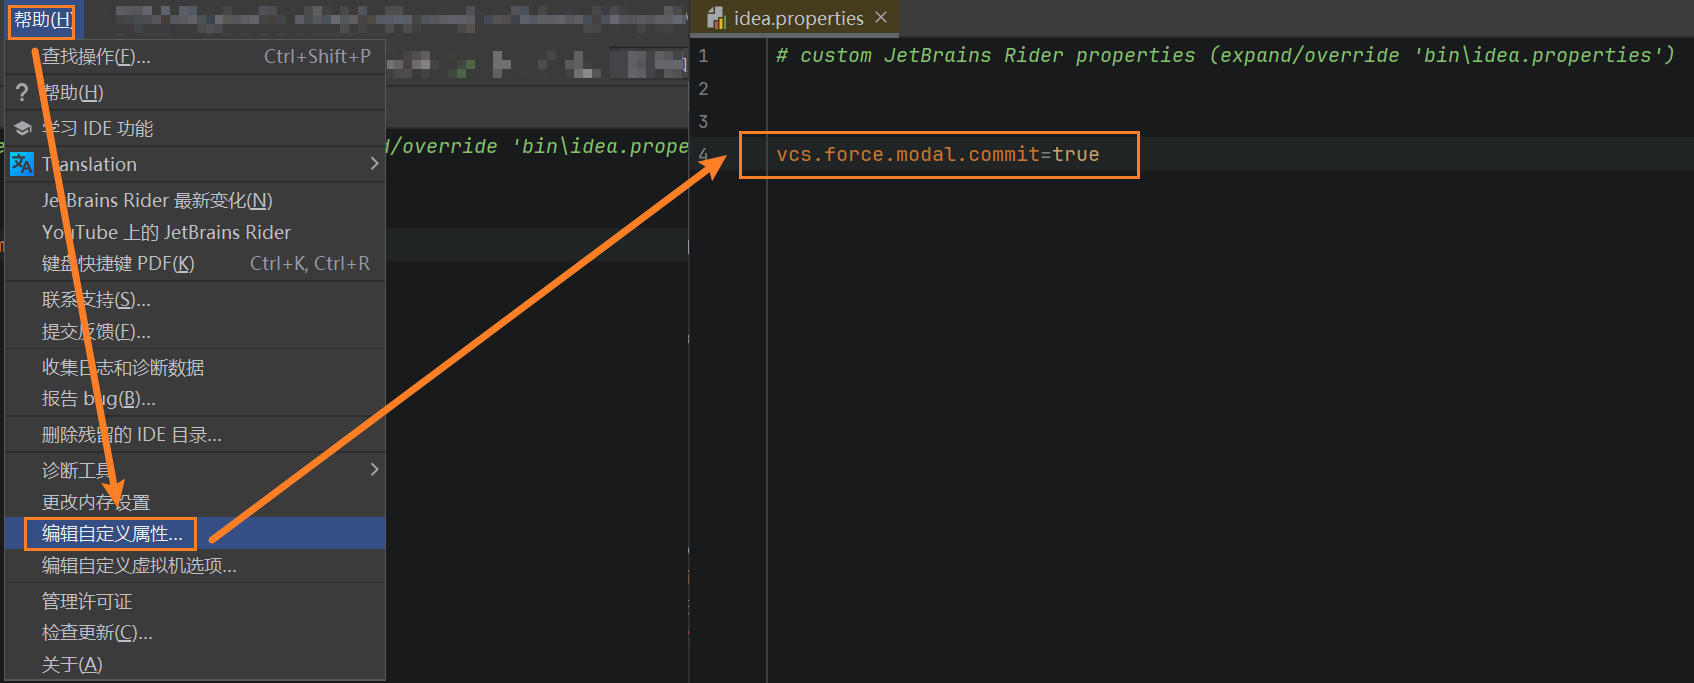Open the 帮助(H) menu in menu bar

pyautogui.click(x=42, y=20)
